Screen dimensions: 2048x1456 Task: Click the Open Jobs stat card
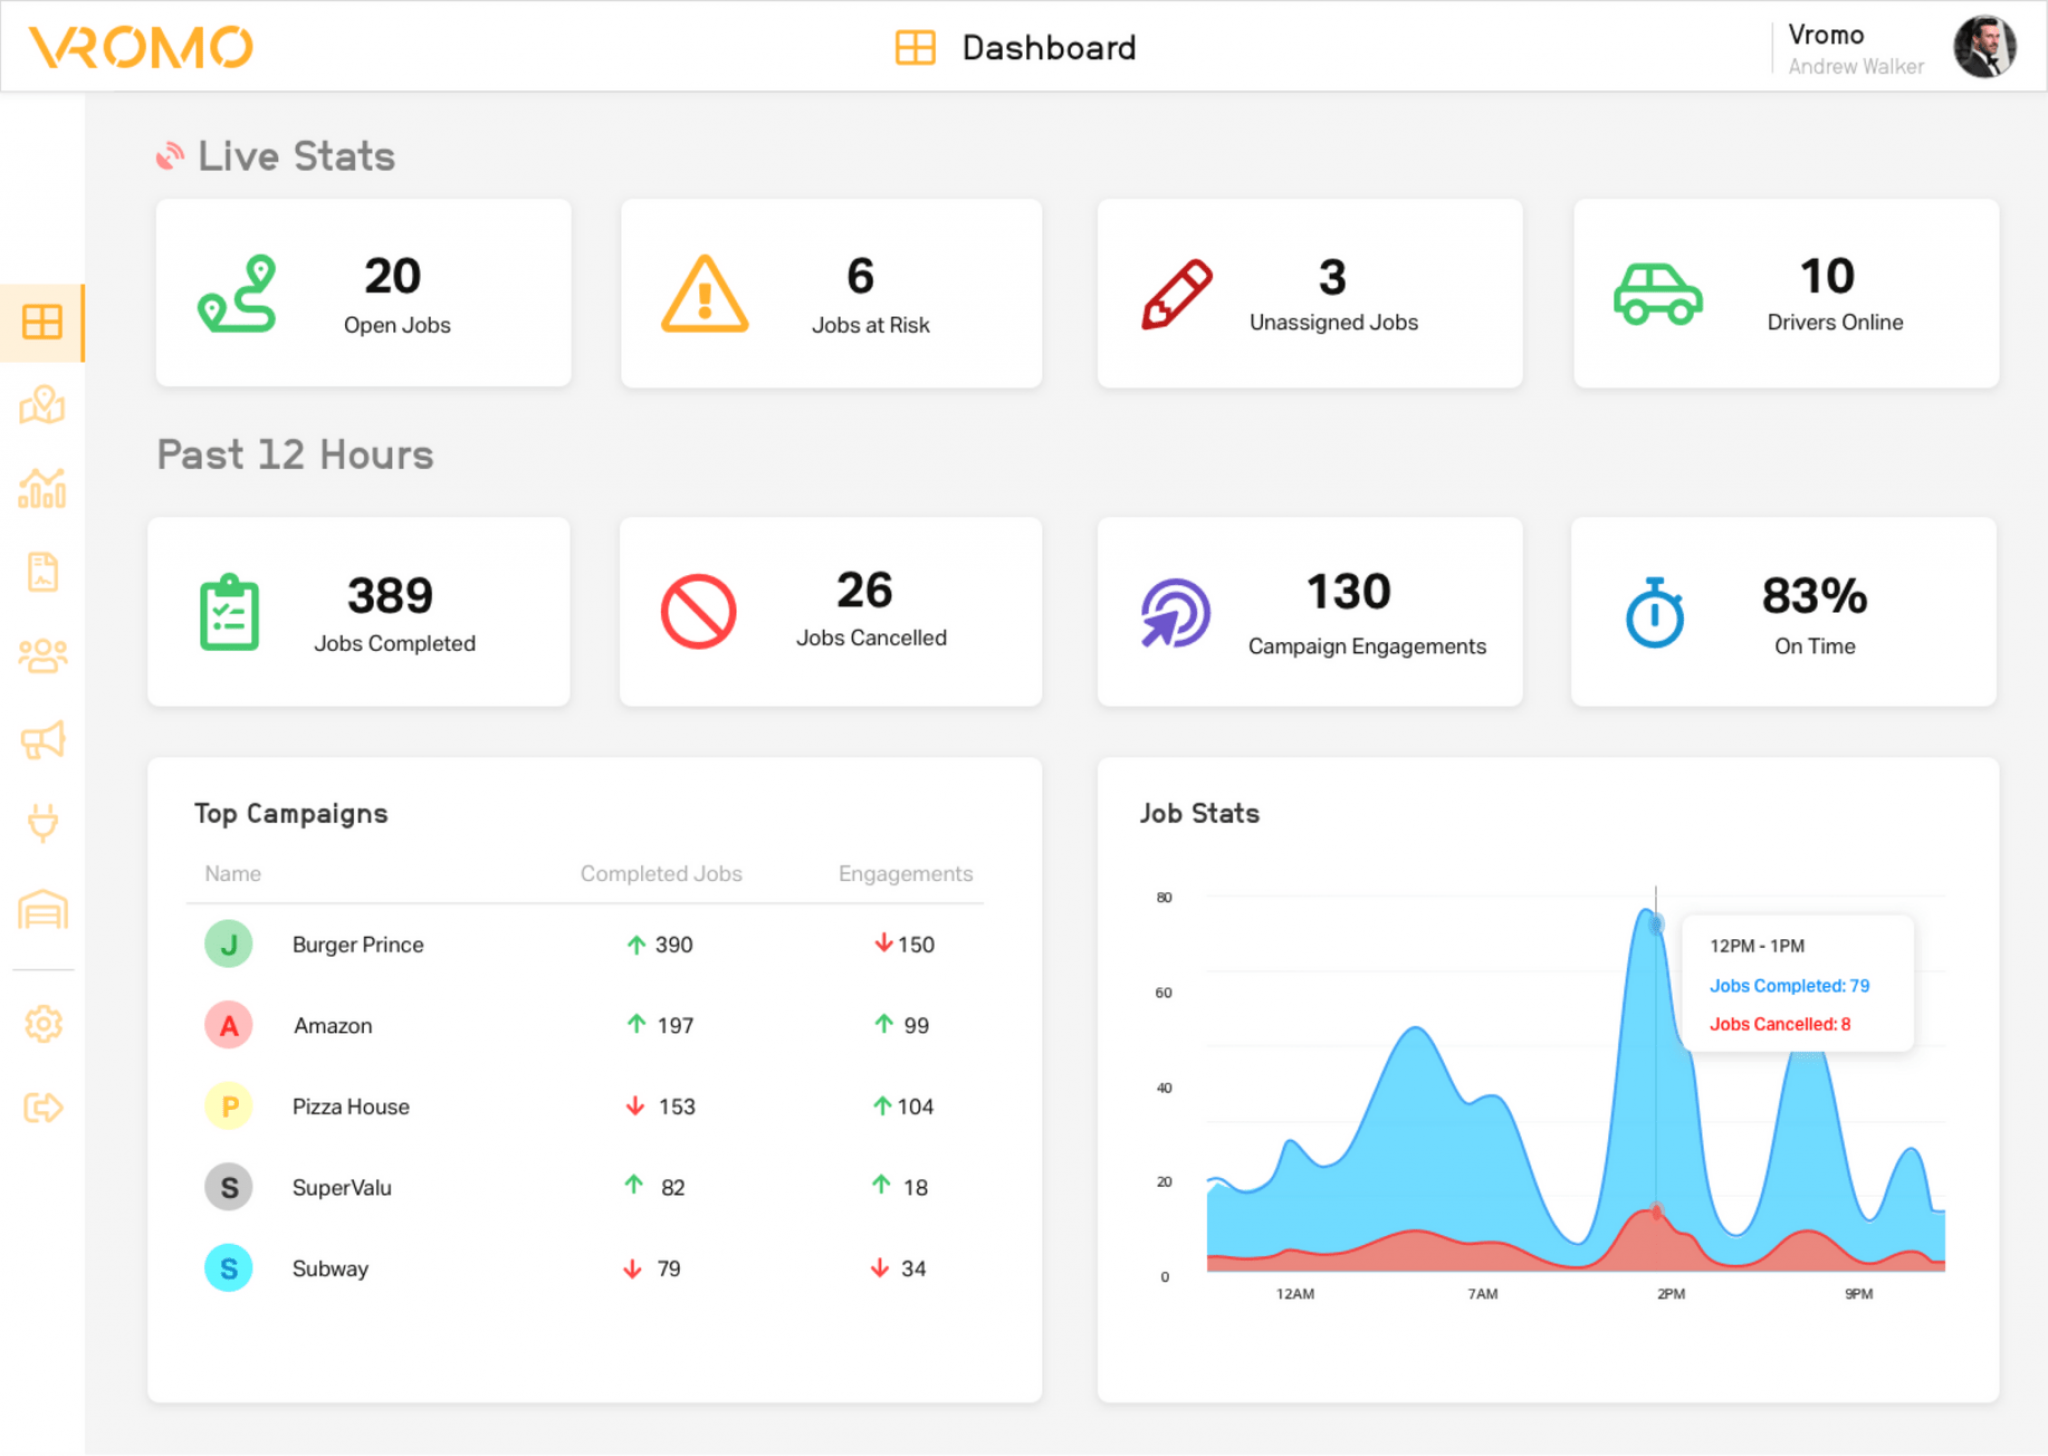coord(363,293)
